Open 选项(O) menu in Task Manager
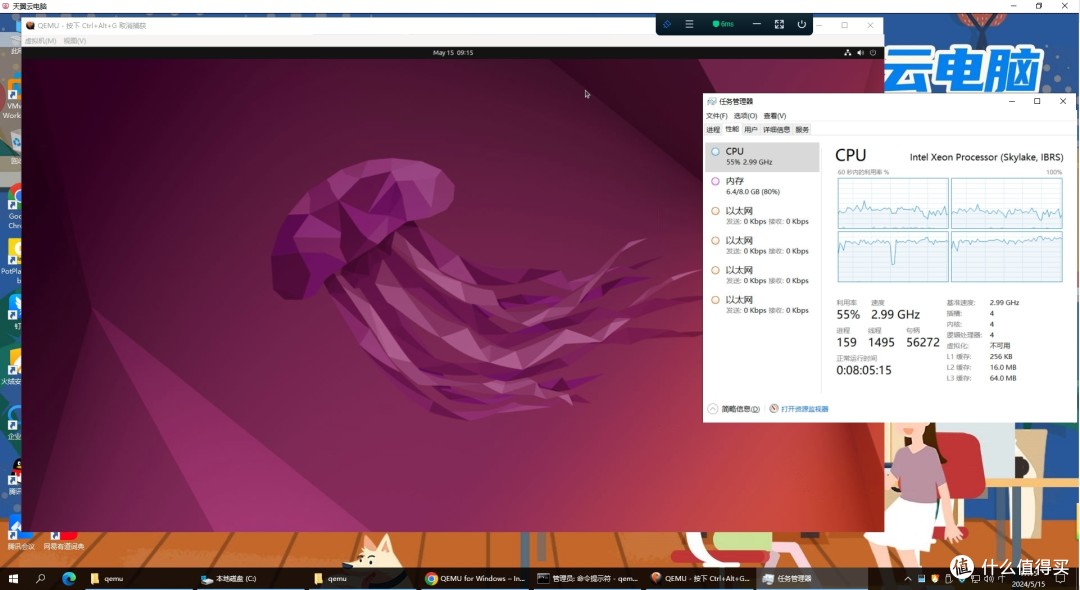This screenshot has height=590, width=1080. pos(745,116)
